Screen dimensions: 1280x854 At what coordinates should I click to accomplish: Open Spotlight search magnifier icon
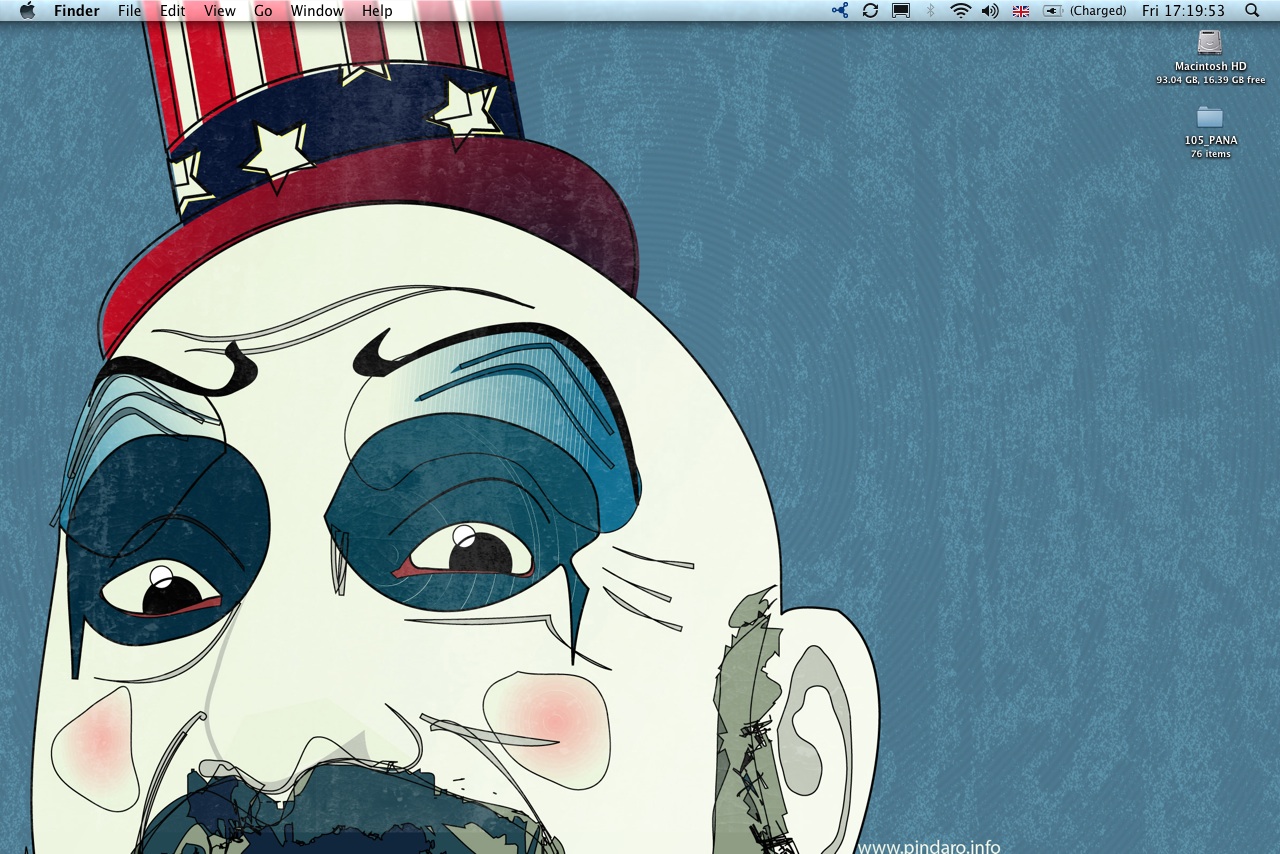click(1252, 10)
